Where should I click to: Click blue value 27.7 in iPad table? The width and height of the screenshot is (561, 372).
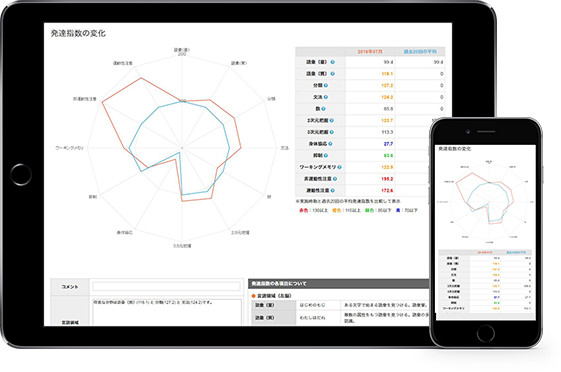(x=388, y=144)
